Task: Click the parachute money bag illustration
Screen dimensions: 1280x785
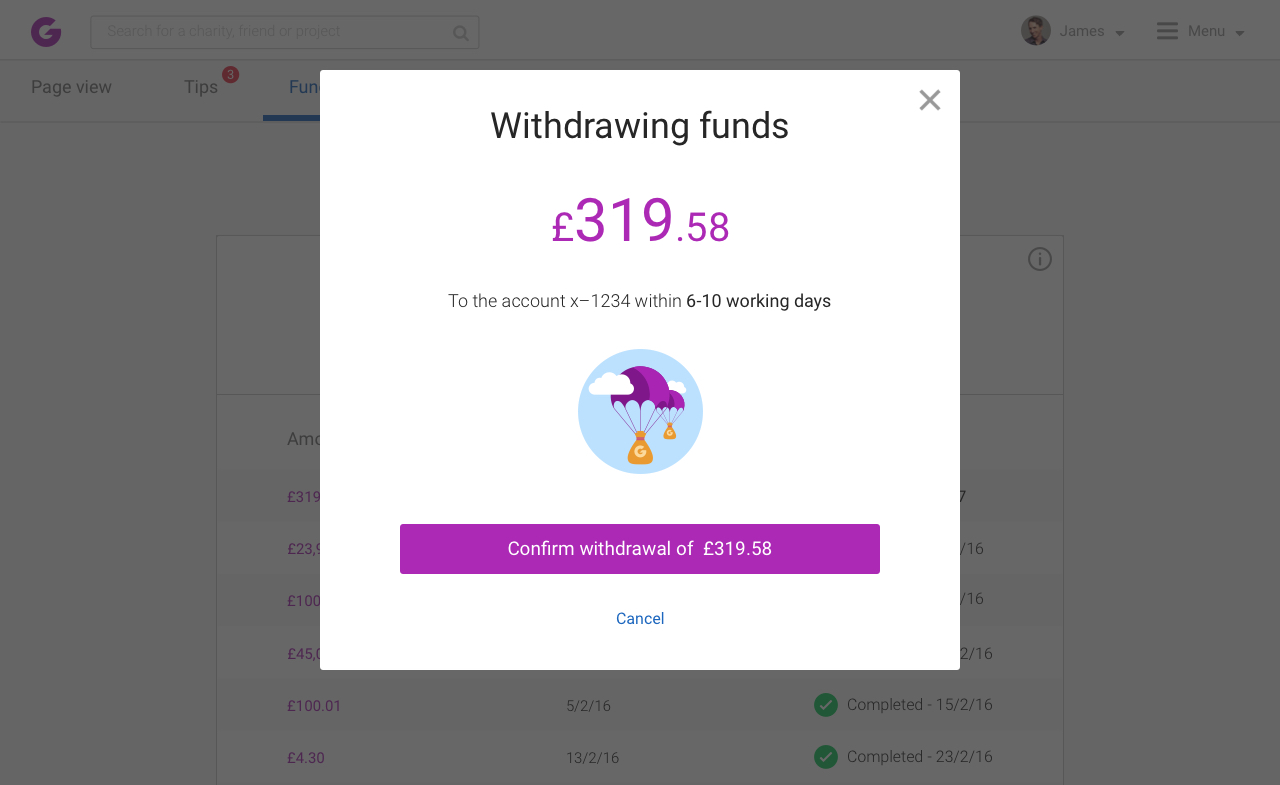Action: click(x=640, y=411)
